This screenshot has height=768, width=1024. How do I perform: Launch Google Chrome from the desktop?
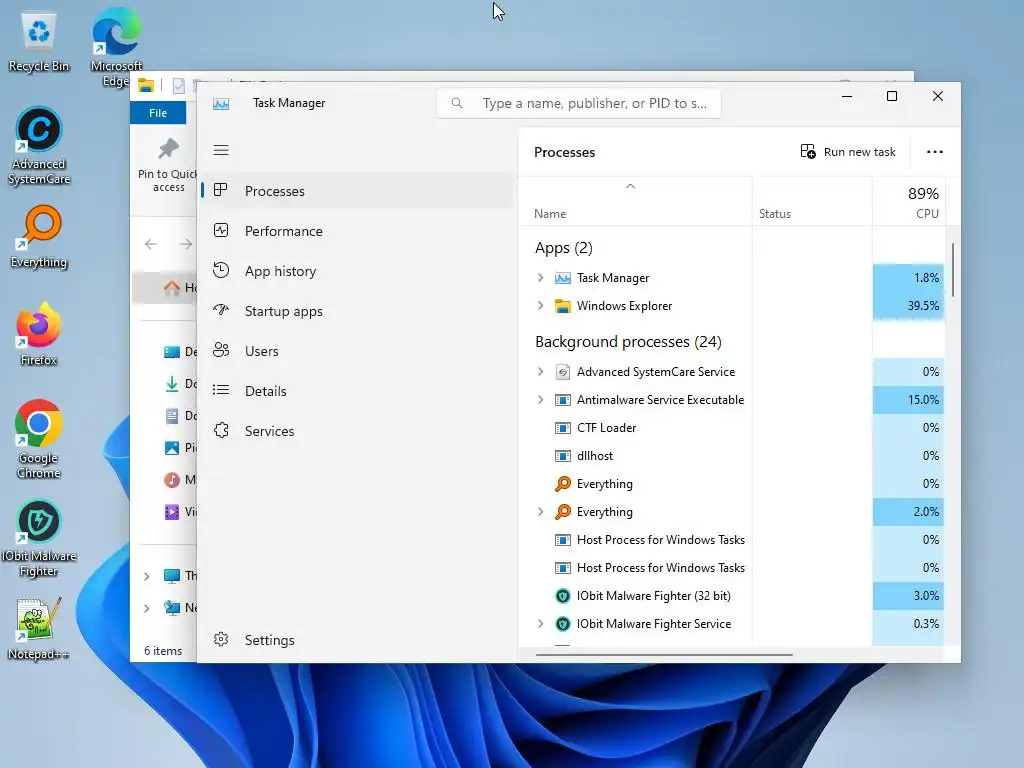click(x=39, y=440)
